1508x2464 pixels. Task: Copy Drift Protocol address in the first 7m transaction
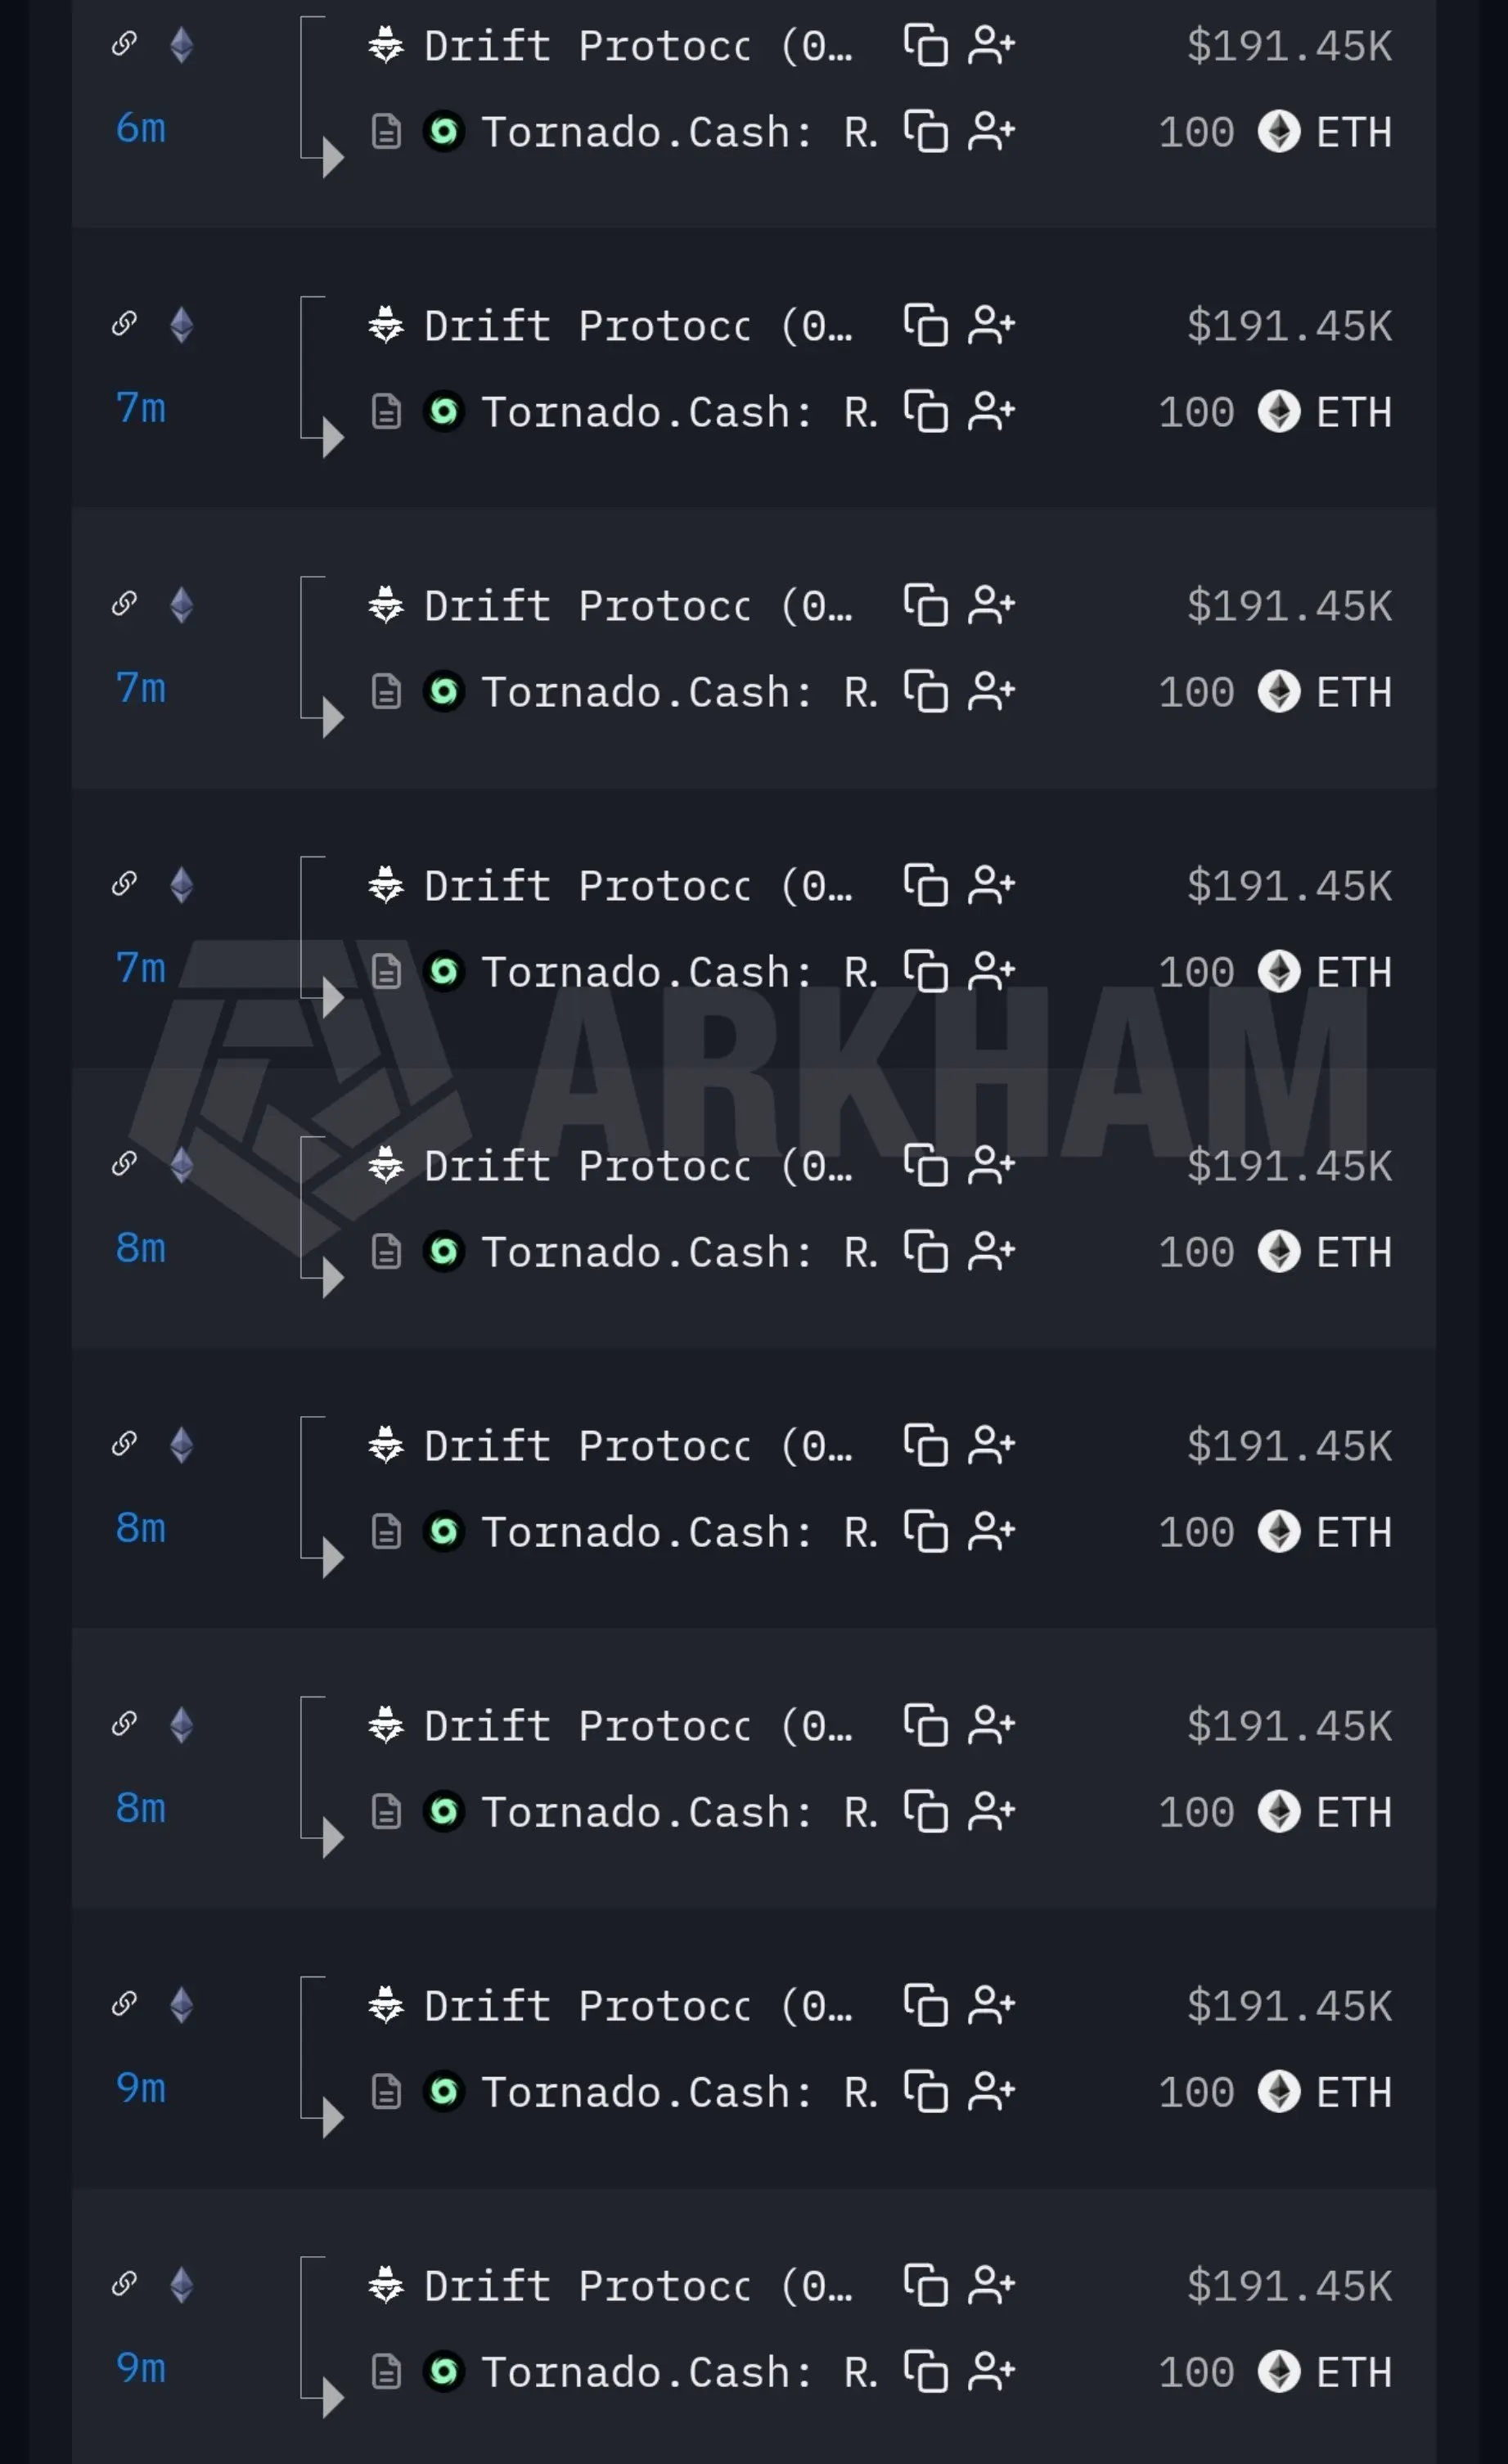[x=925, y=325]
